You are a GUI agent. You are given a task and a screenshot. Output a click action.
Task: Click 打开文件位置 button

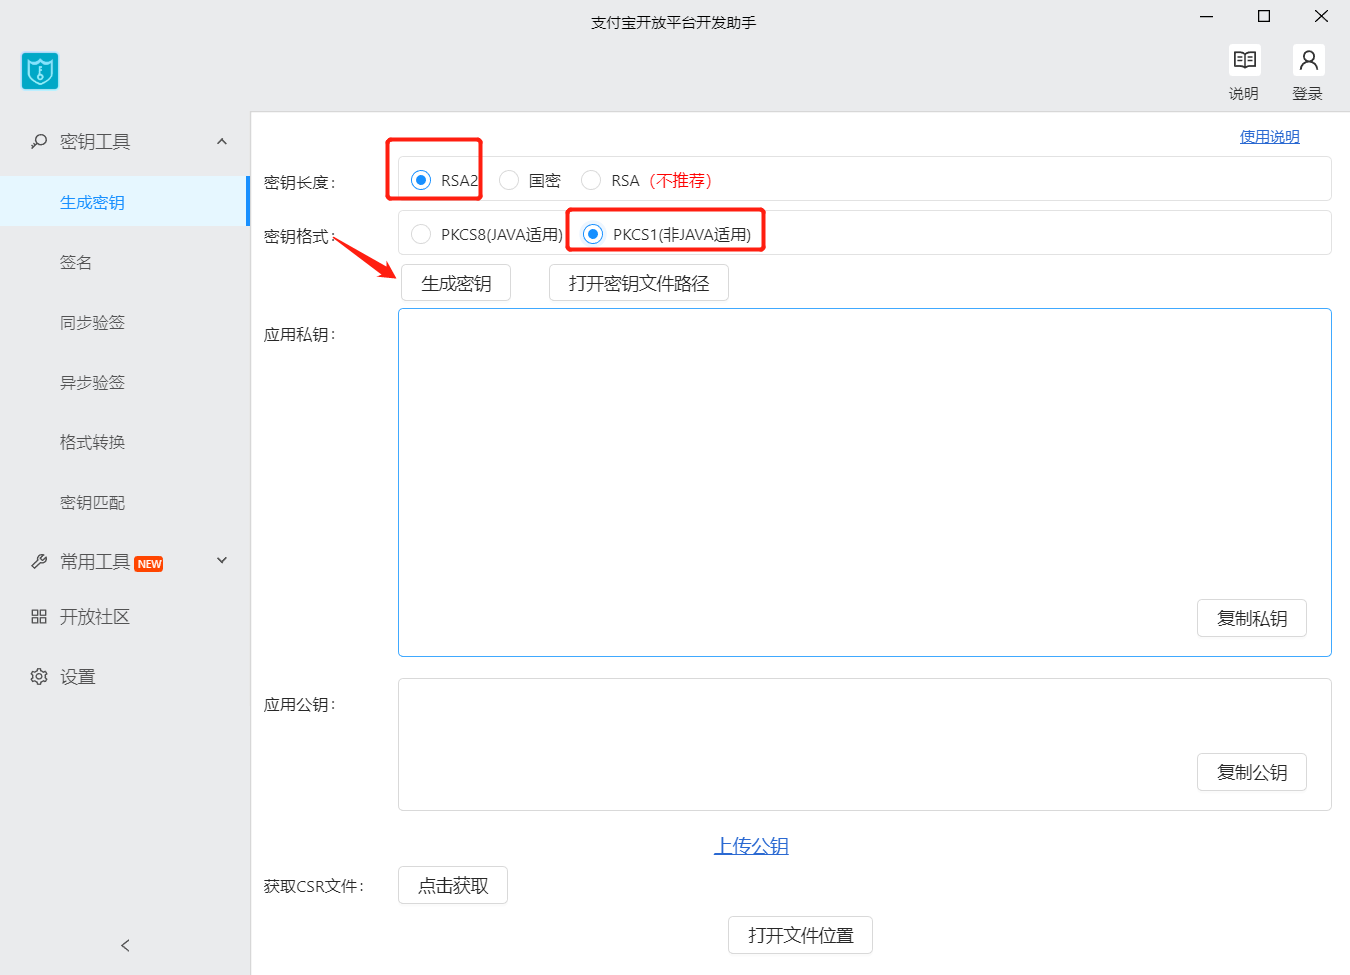pyautogui.click(x=800, y=935)
